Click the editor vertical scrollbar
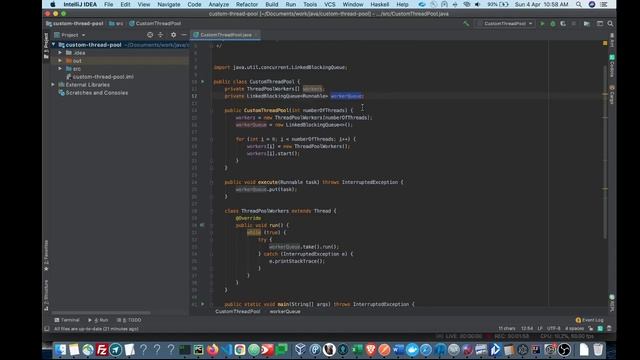The image size is (640, 360). [605, 152]
